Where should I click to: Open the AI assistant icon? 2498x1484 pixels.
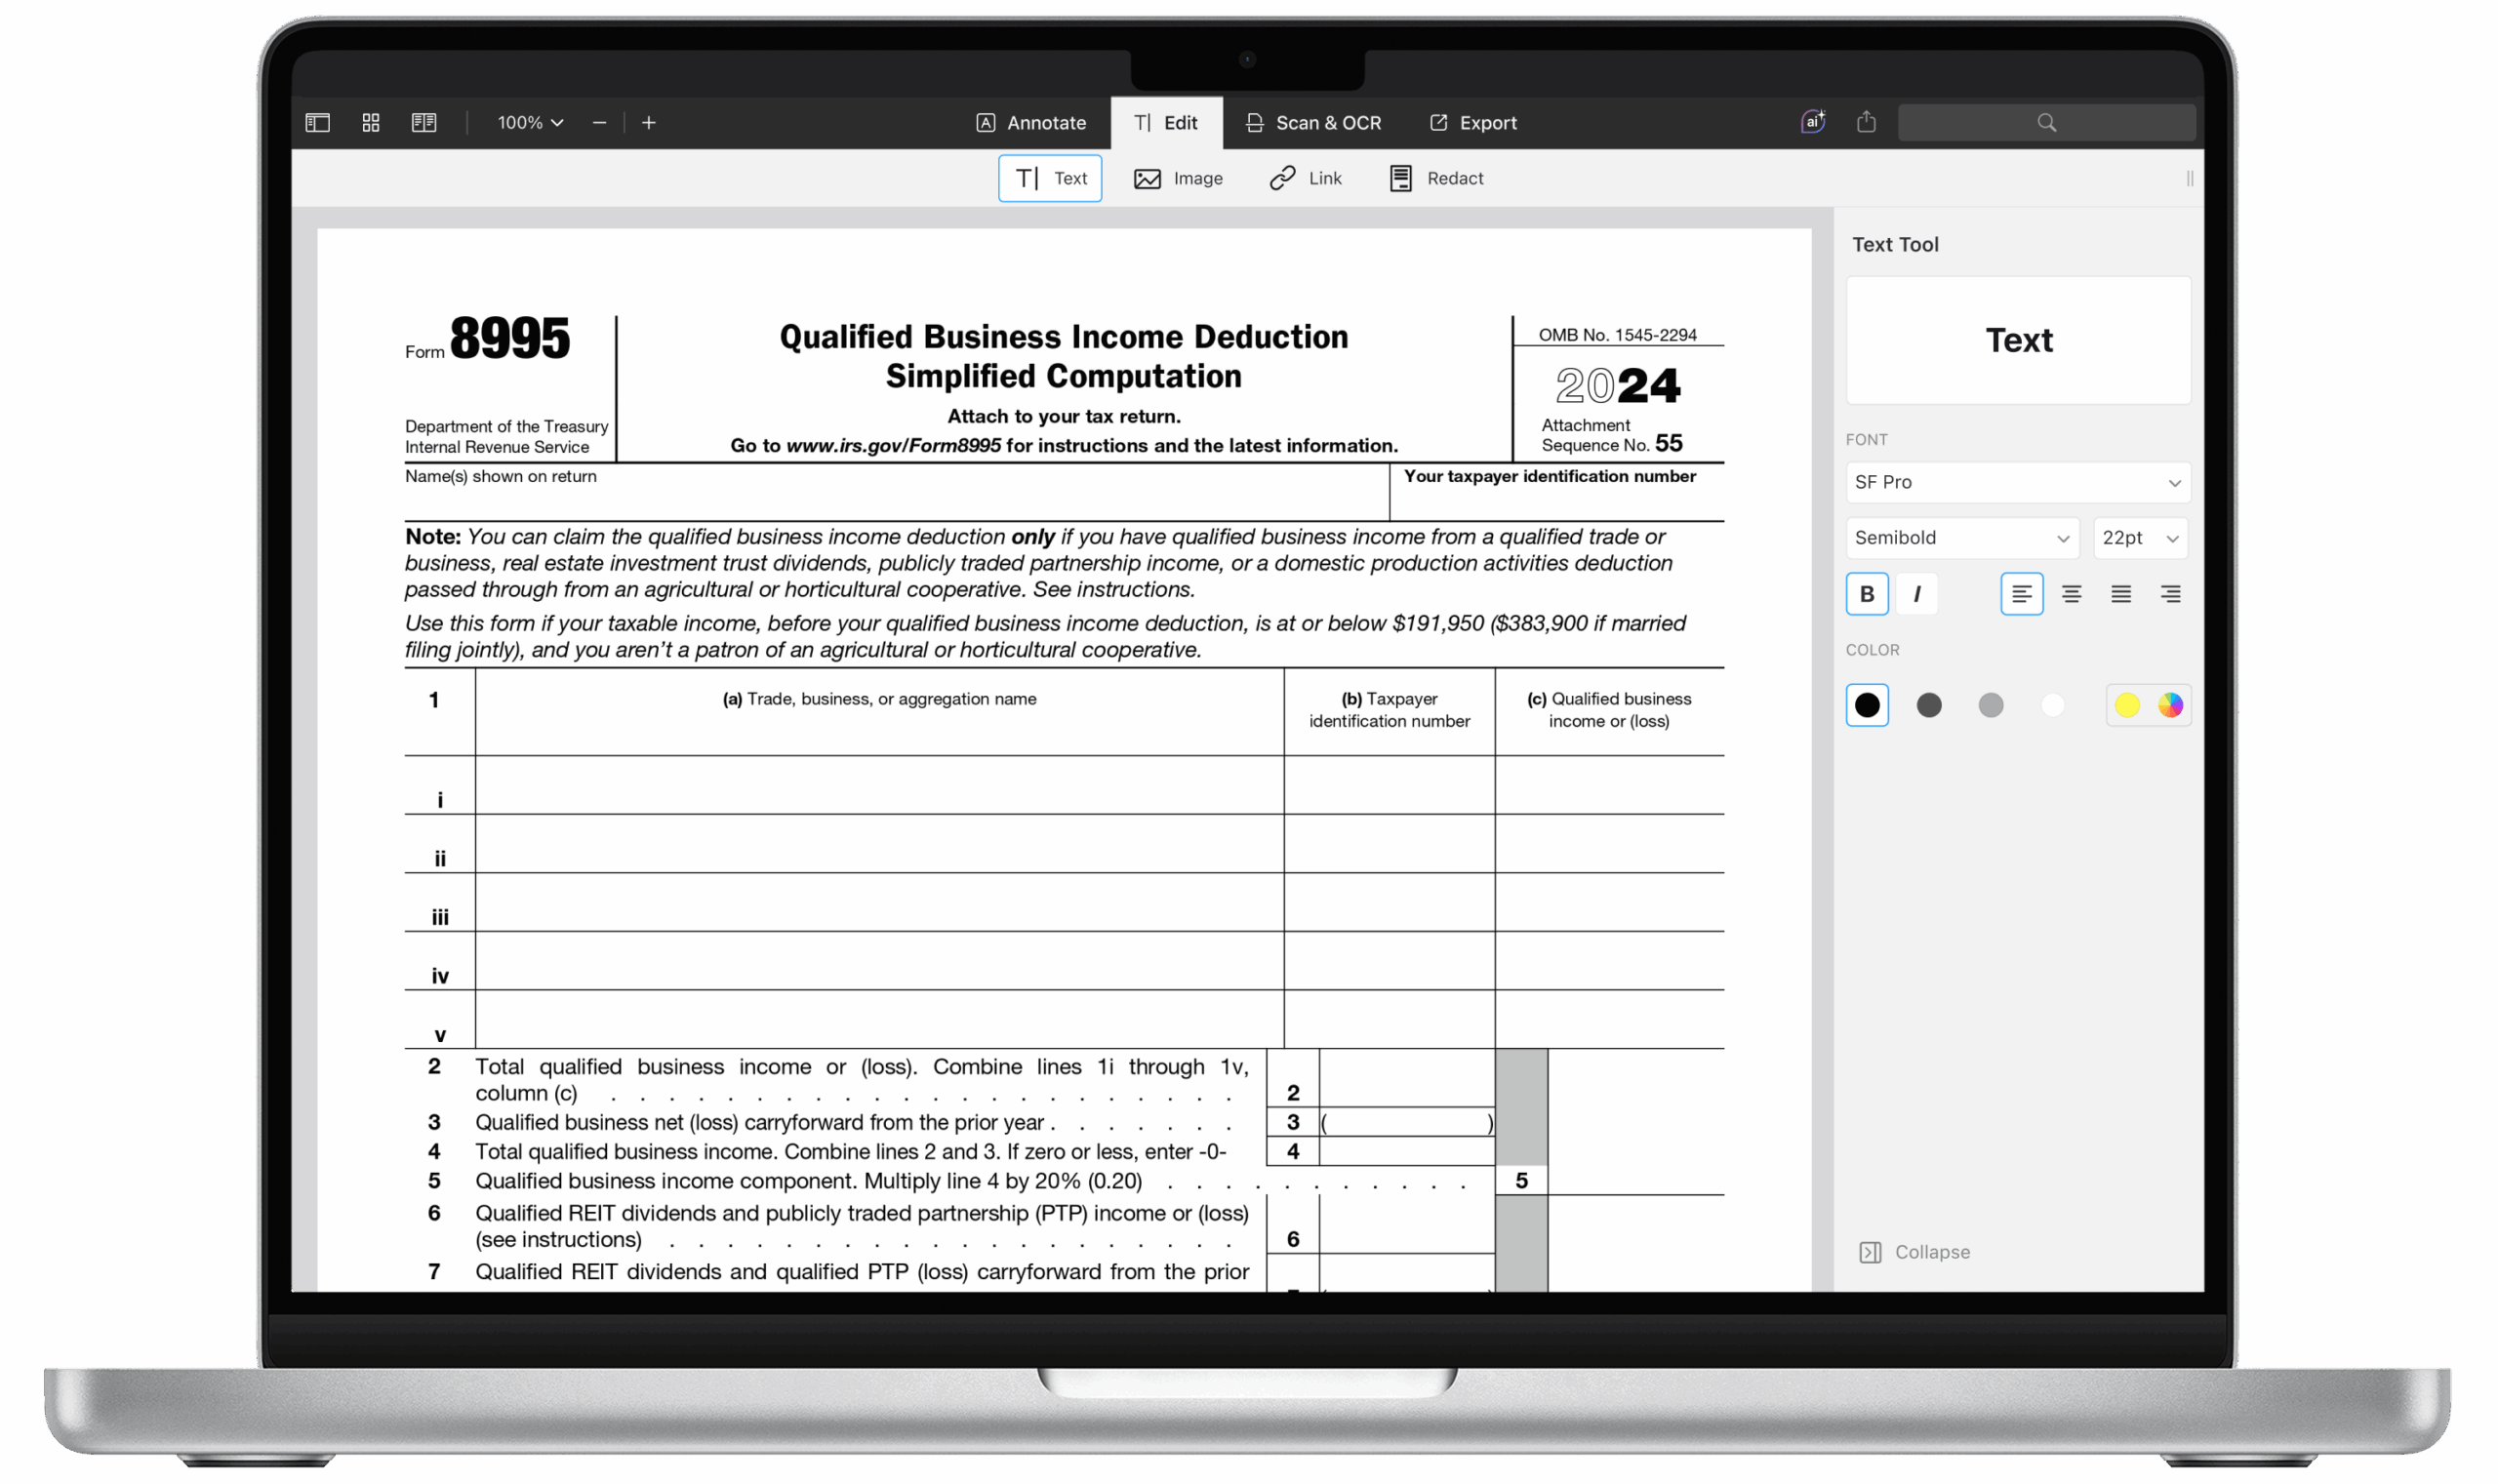pyautogui.click(x=1812, y=121)
